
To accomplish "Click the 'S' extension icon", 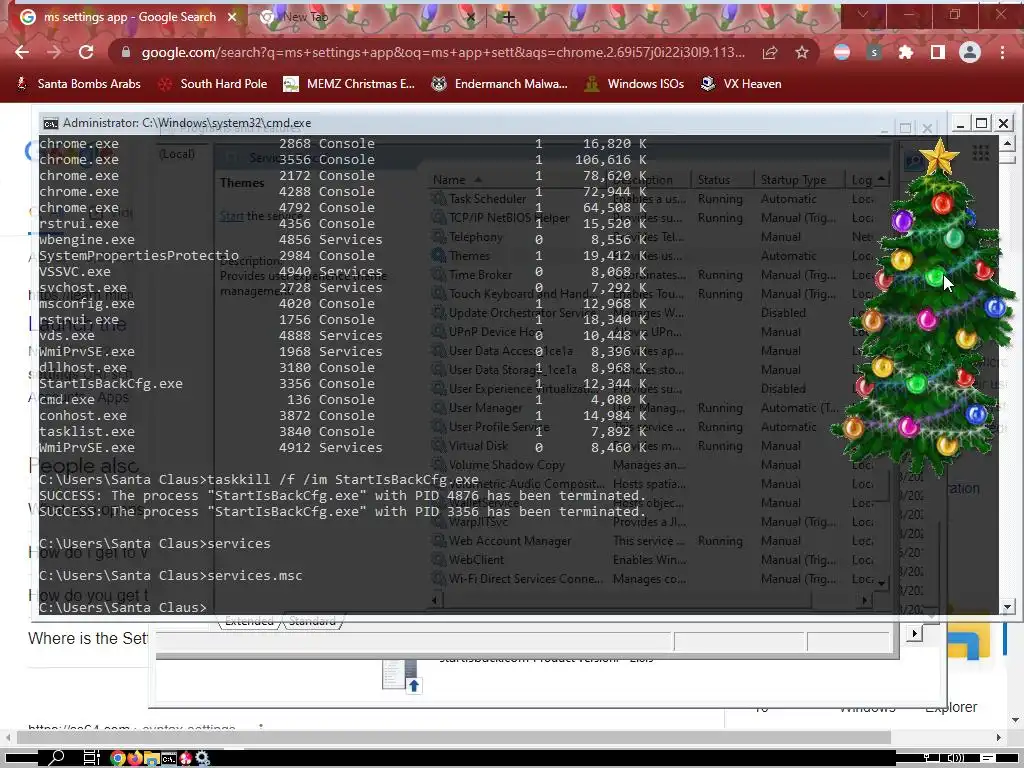I will point(874,52).
